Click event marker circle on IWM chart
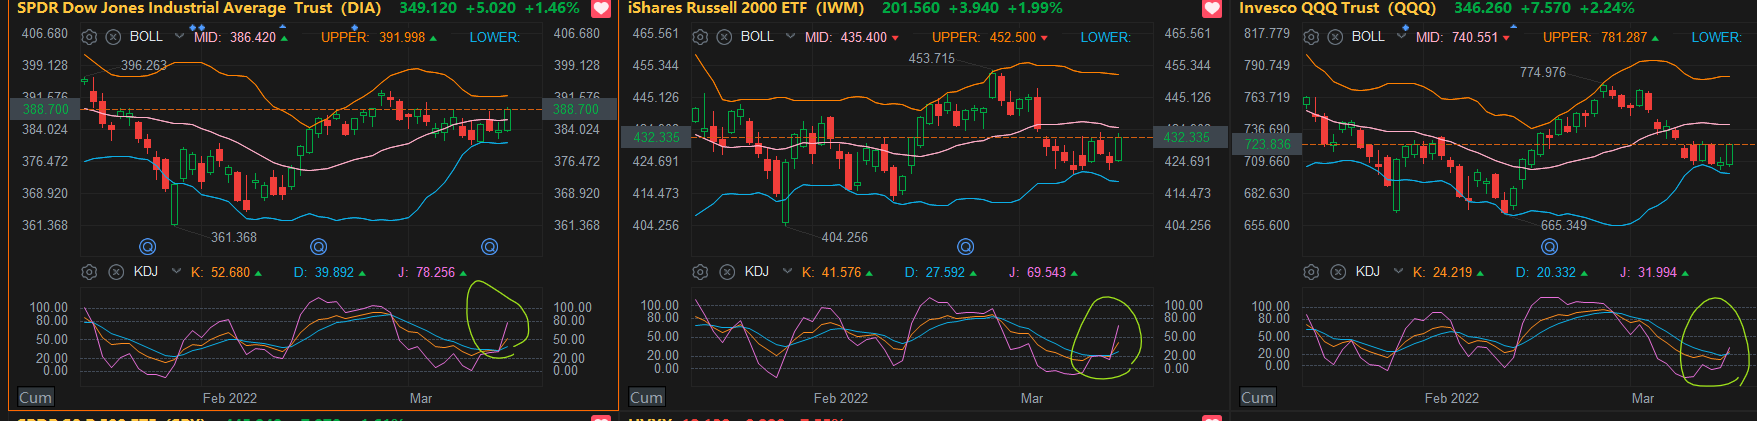 965,246
